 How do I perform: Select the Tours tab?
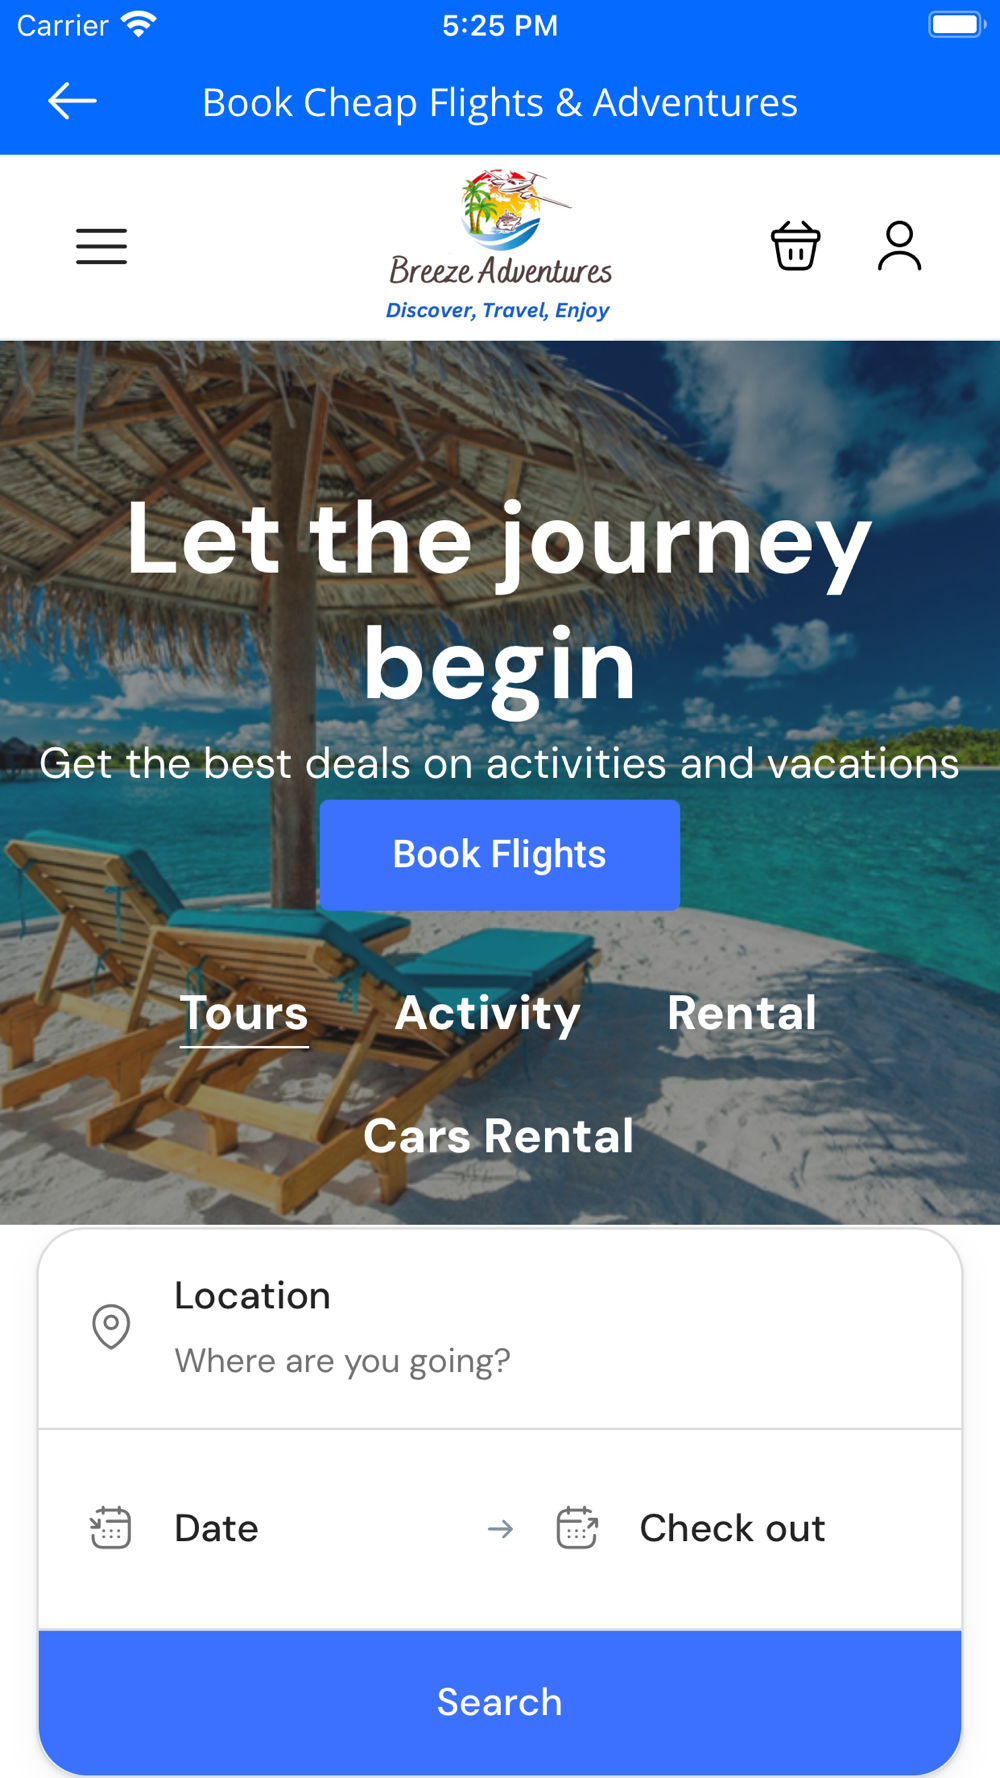(244, 1013)
